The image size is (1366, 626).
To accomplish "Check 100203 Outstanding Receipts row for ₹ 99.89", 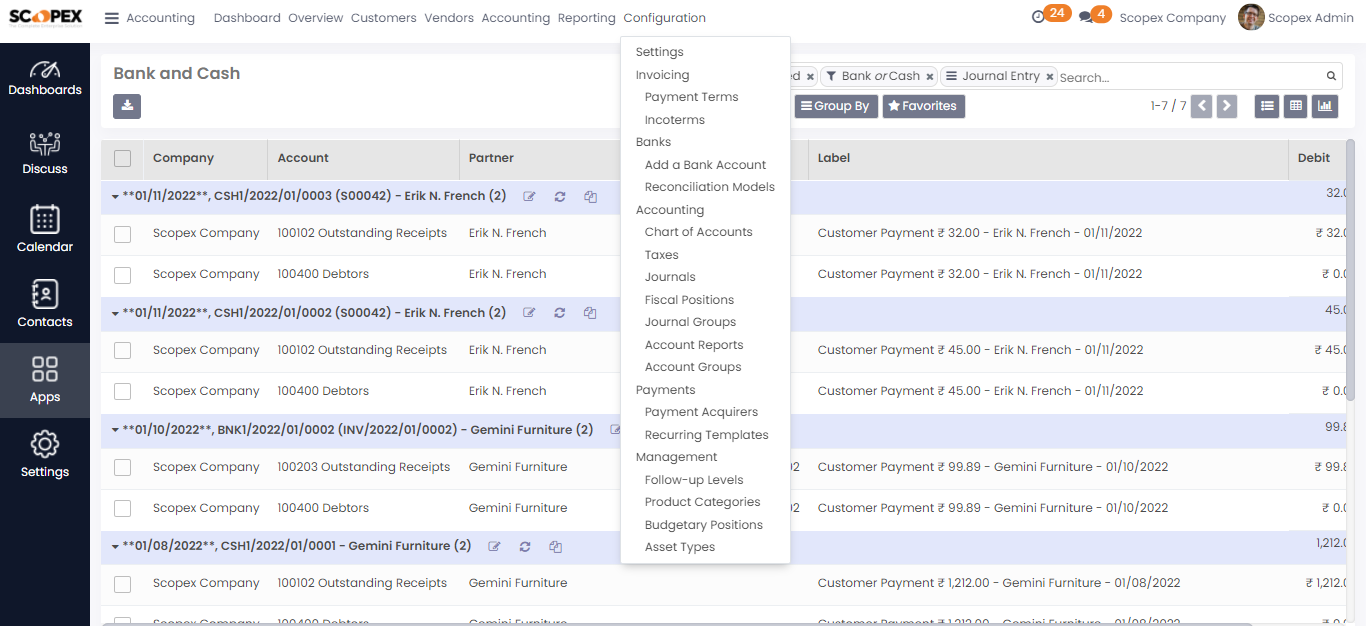I will click(x=122, y=468).
